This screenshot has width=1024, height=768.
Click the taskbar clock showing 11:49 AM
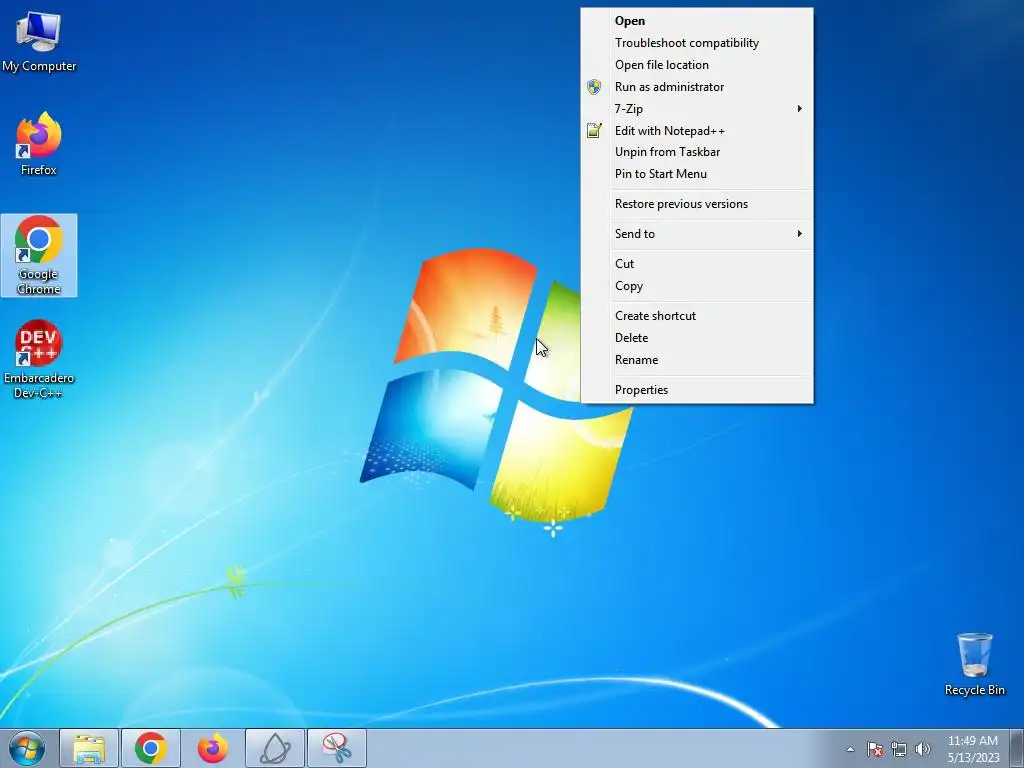tap(973, 749)
